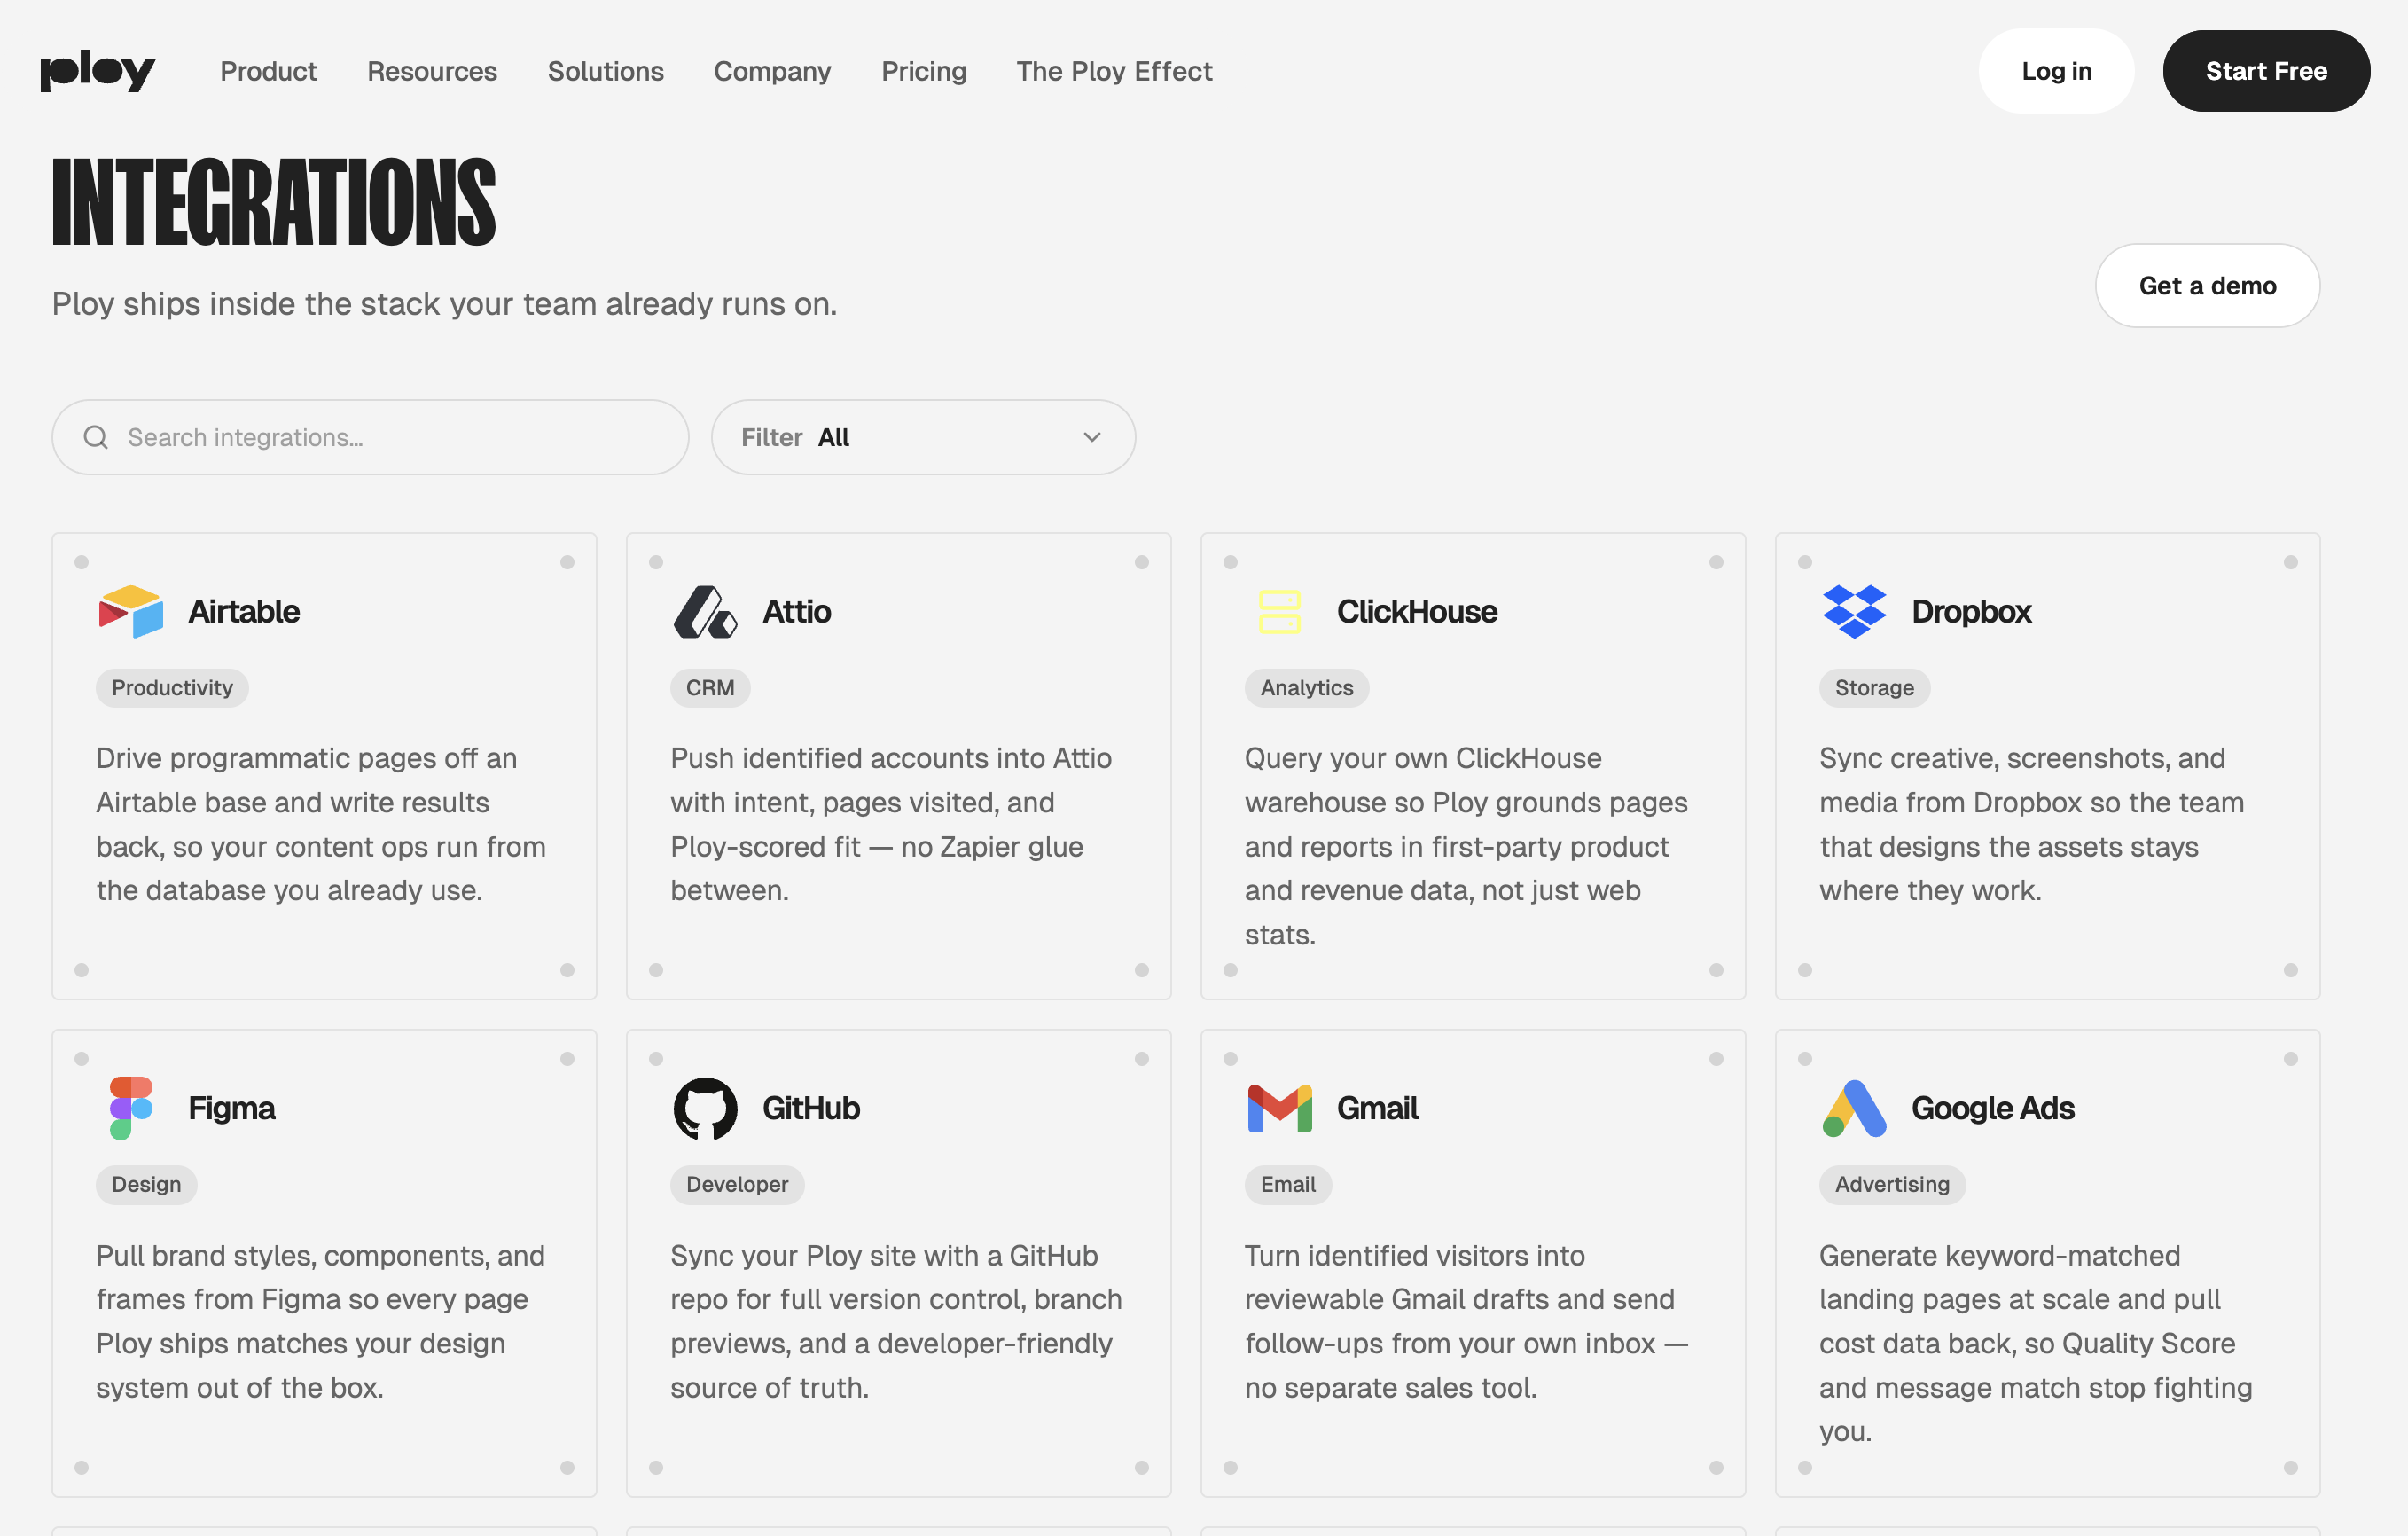This screenshot has height=1536, width=2408.
Task: Go to the Pricing page
Action: pyautogui.click(x=923, y=71)
